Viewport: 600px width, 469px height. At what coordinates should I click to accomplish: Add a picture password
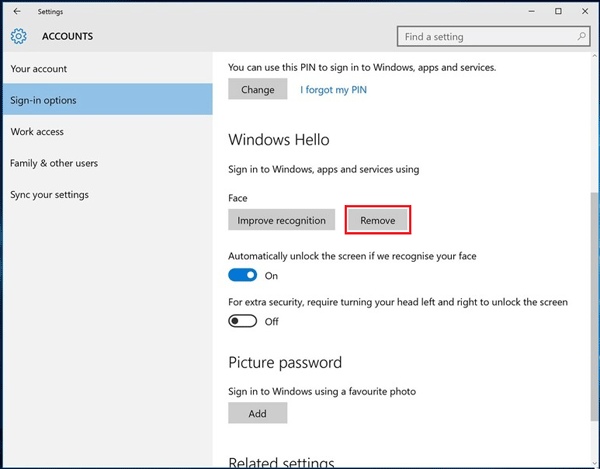(258, 413)
